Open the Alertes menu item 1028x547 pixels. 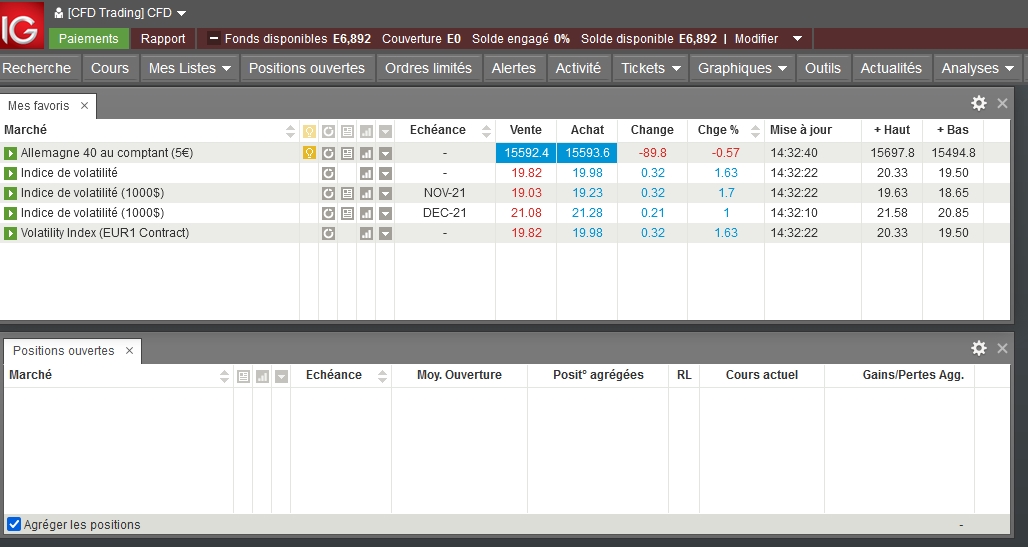[x=514, y=68]
